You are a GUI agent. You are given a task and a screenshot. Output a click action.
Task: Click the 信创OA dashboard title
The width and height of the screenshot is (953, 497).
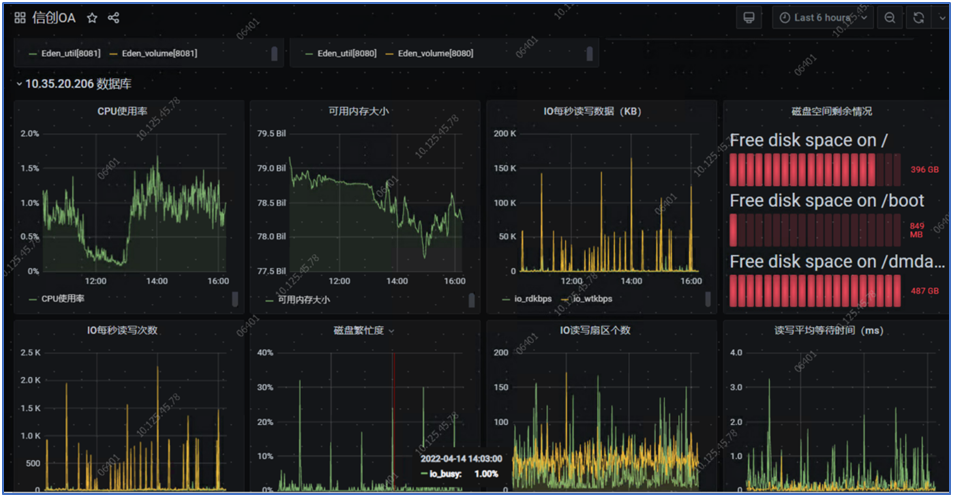tap(54, 18)
